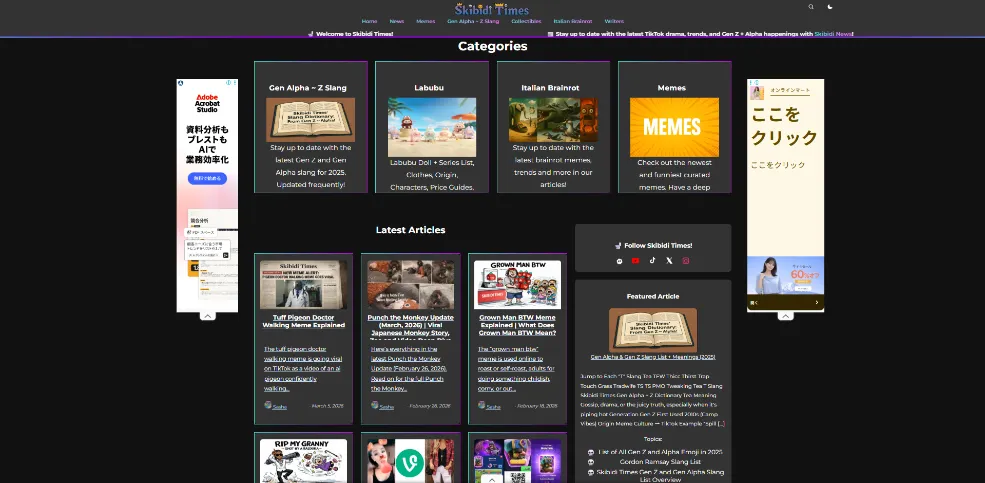Open the X (Twitter) social icon
This screenshot has height=483, width=985.
[x=669, y=261]
